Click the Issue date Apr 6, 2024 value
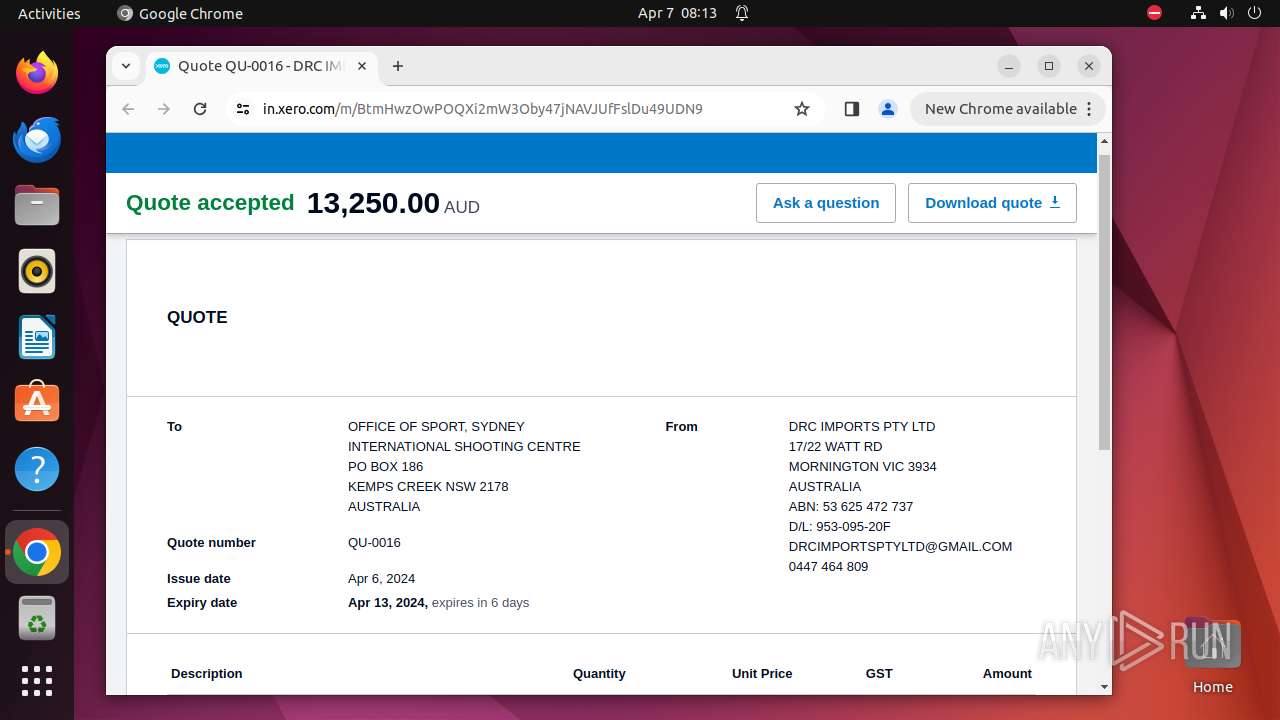The image size is (1280, 720). pos(381,578)
